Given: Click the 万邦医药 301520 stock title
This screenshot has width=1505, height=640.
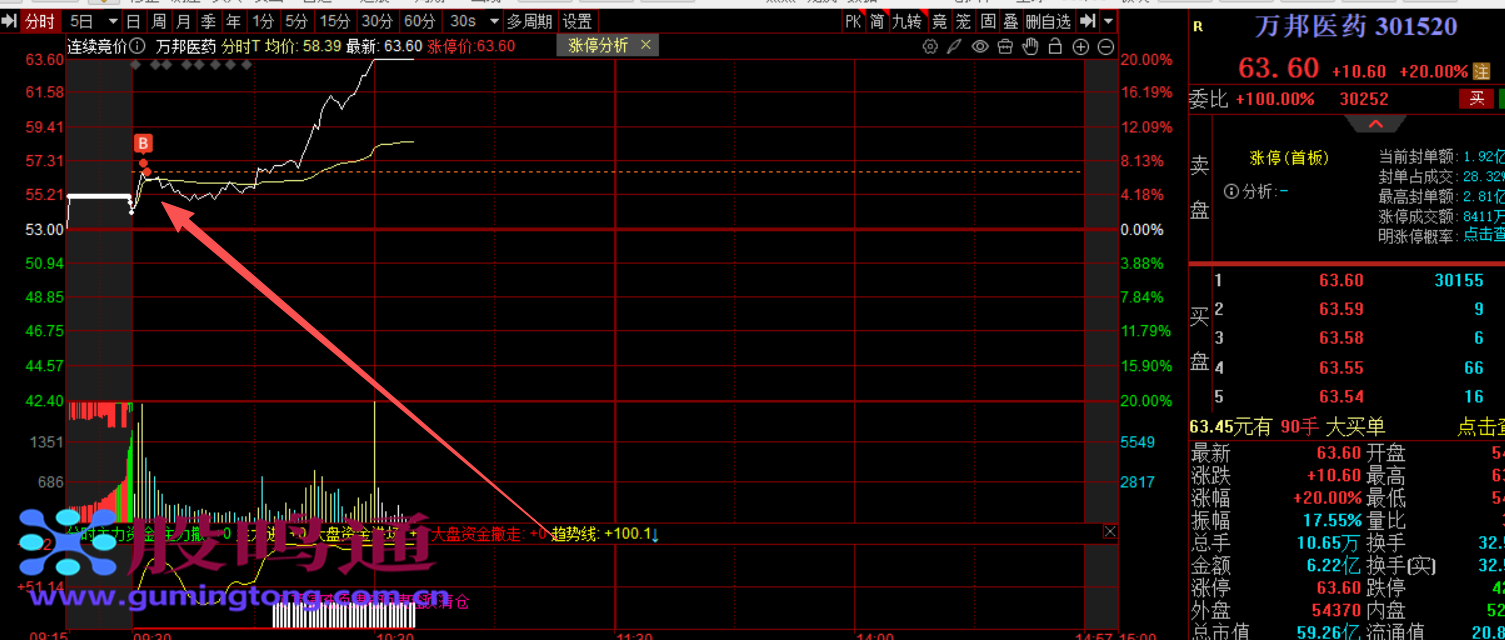Looking at the screenshot, I should (1356, 27).
